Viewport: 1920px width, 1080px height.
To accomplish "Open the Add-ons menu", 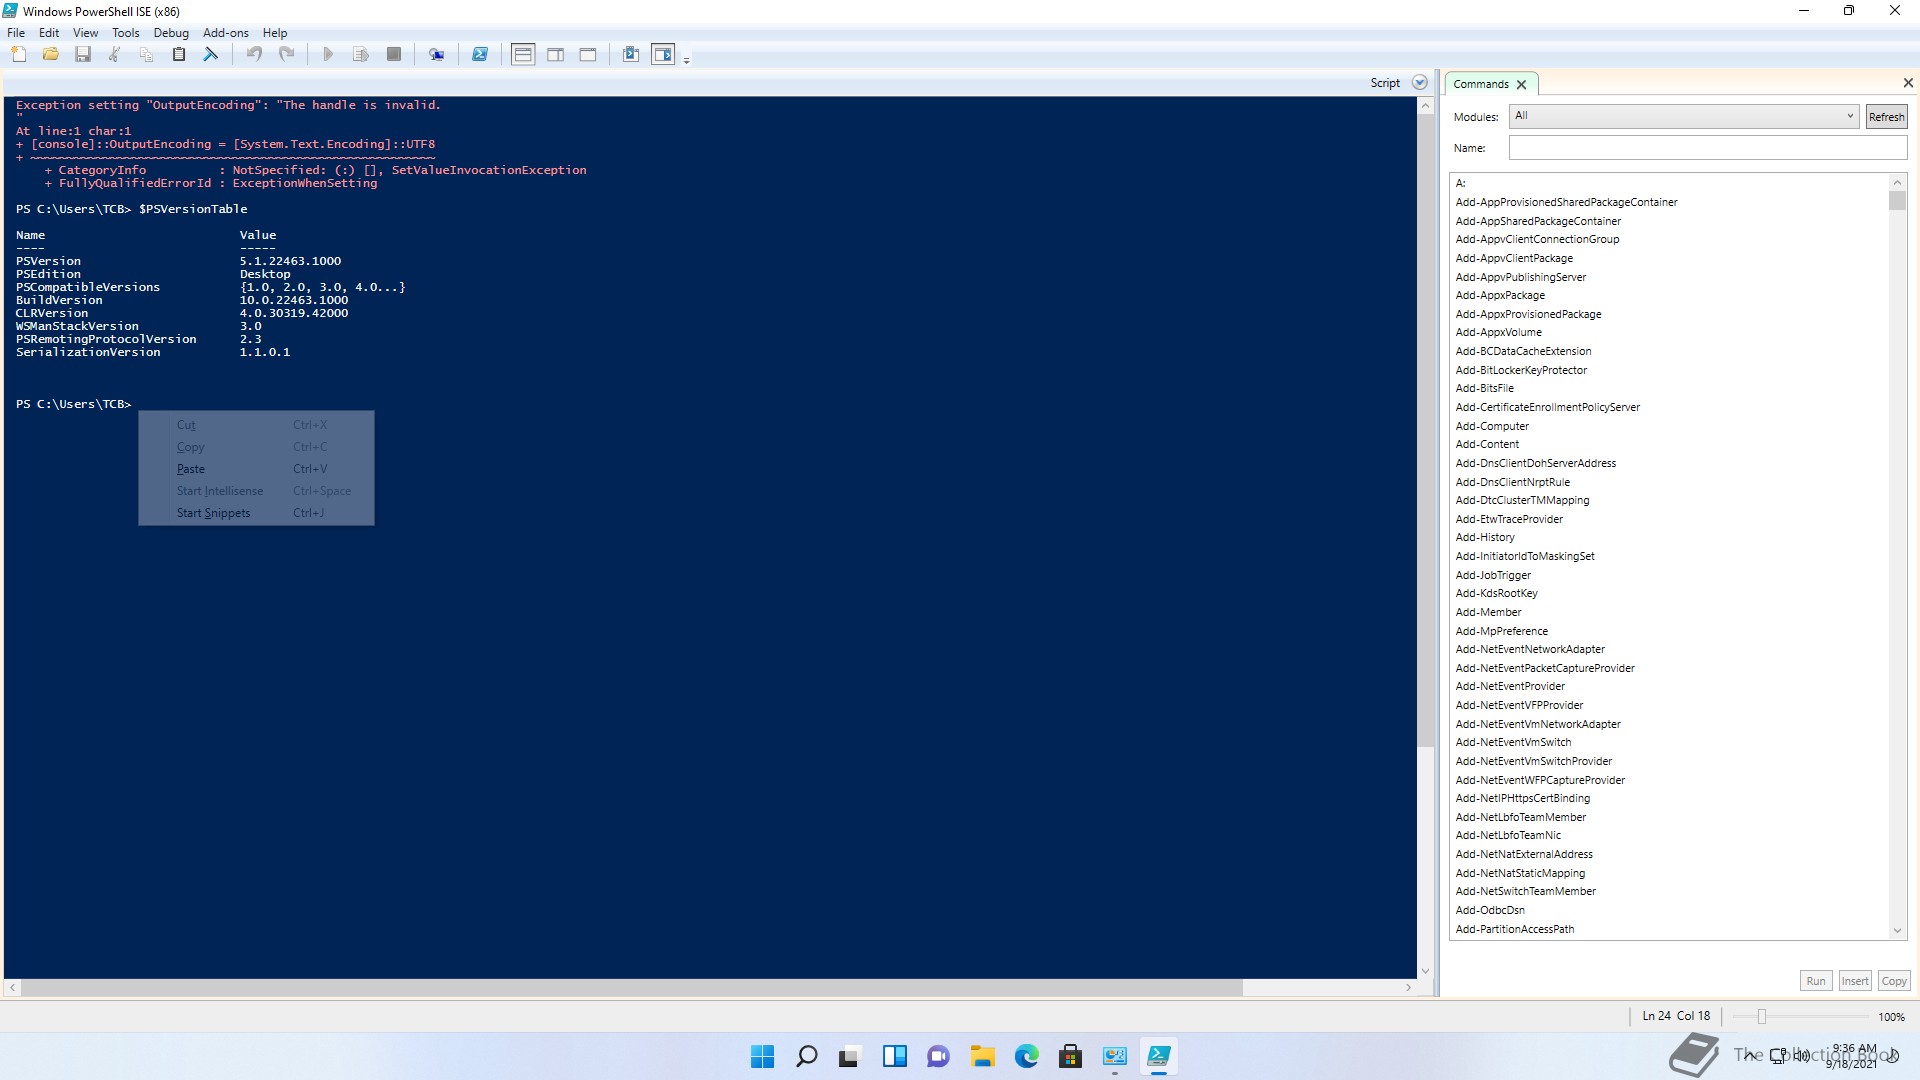I will point(226,32).
